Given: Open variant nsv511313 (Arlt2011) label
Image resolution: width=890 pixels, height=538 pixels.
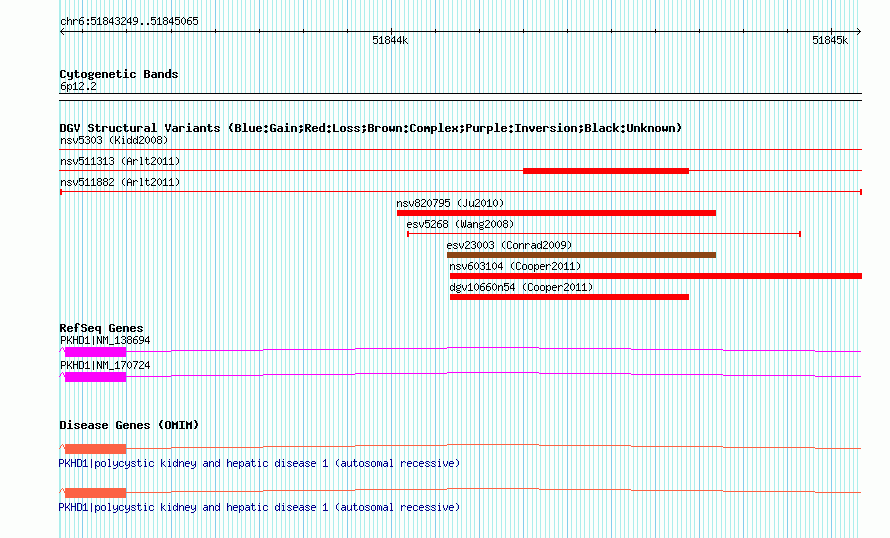Looking at the screenshot, I should click(x=120, y=161).
